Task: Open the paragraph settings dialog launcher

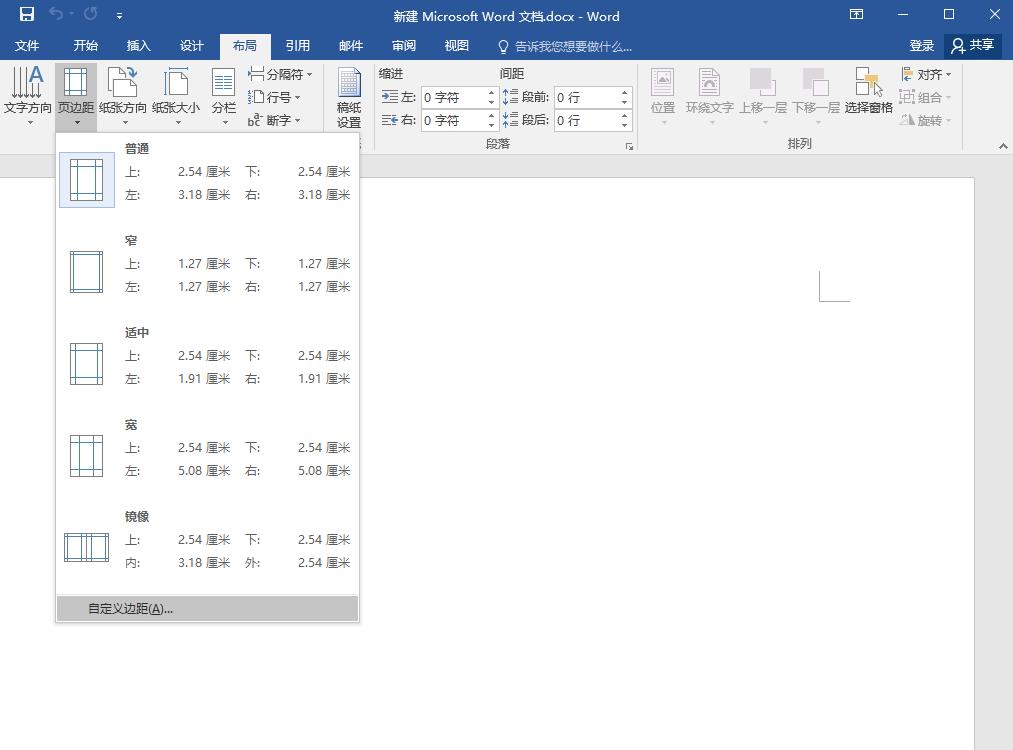Action: click(x=629, y=146)
